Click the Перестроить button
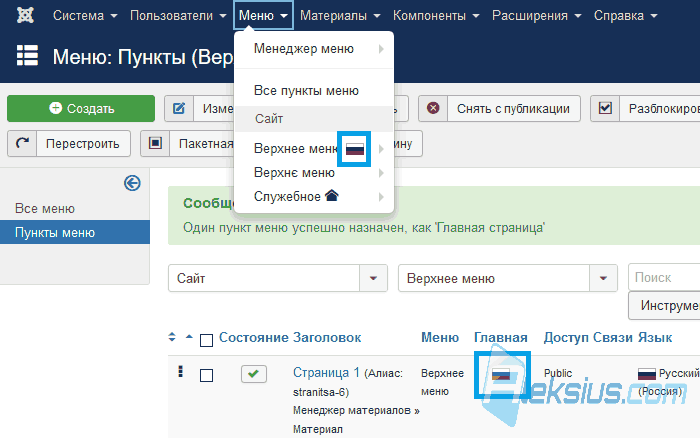 point(69,143)
